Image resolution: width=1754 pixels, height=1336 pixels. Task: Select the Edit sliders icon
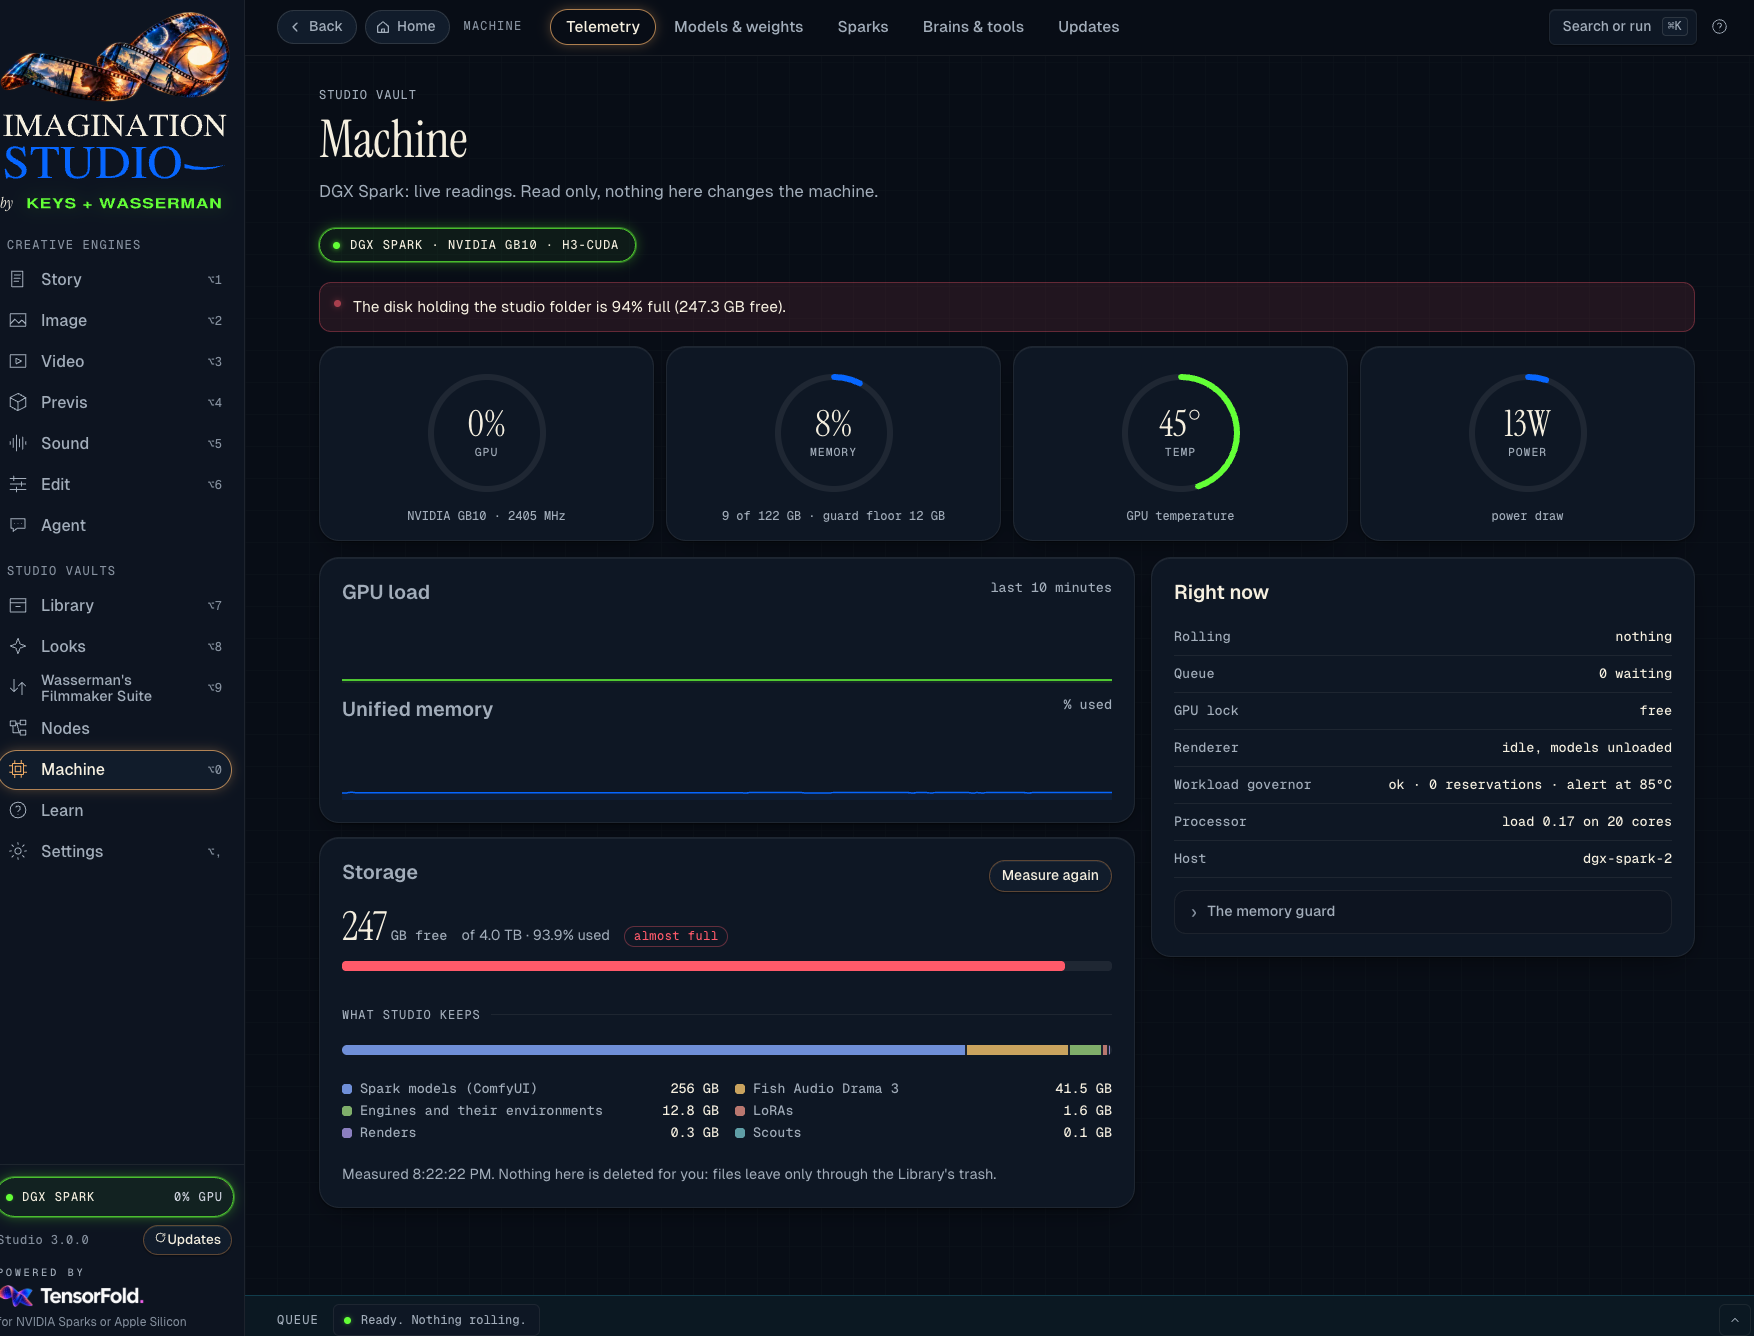point(17,484)
